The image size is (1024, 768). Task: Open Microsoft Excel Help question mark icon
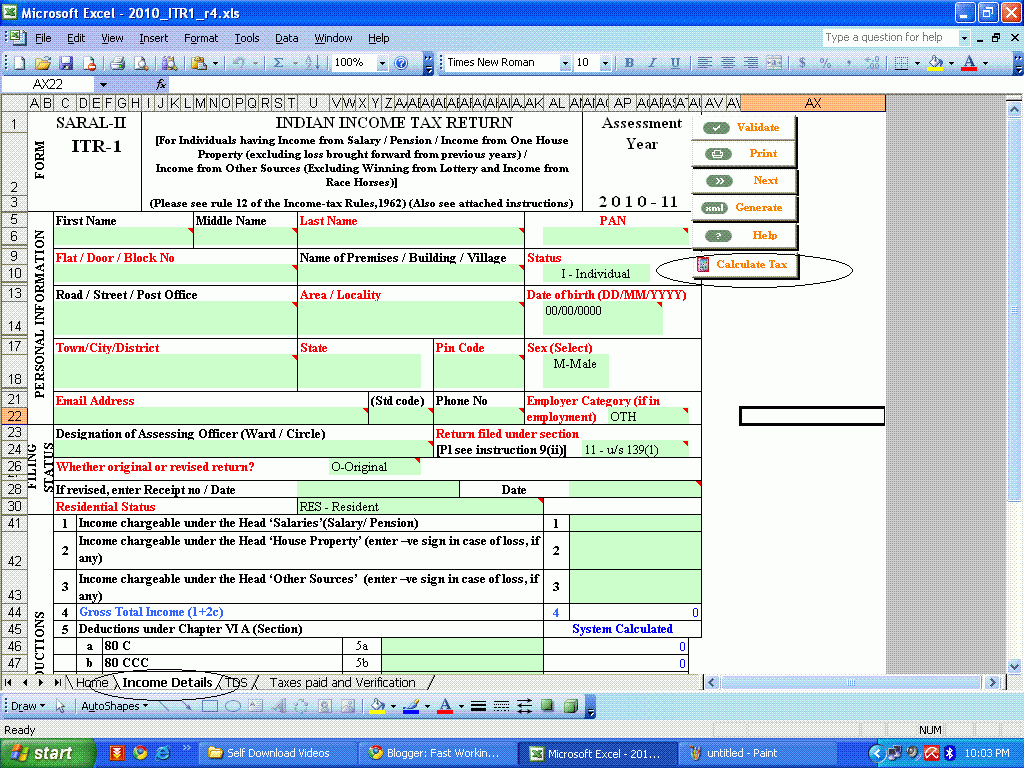point(401,63)
